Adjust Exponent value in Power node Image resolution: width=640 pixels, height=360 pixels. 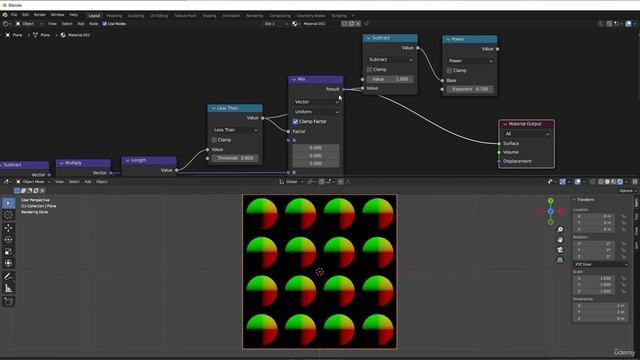click(470, 89)
